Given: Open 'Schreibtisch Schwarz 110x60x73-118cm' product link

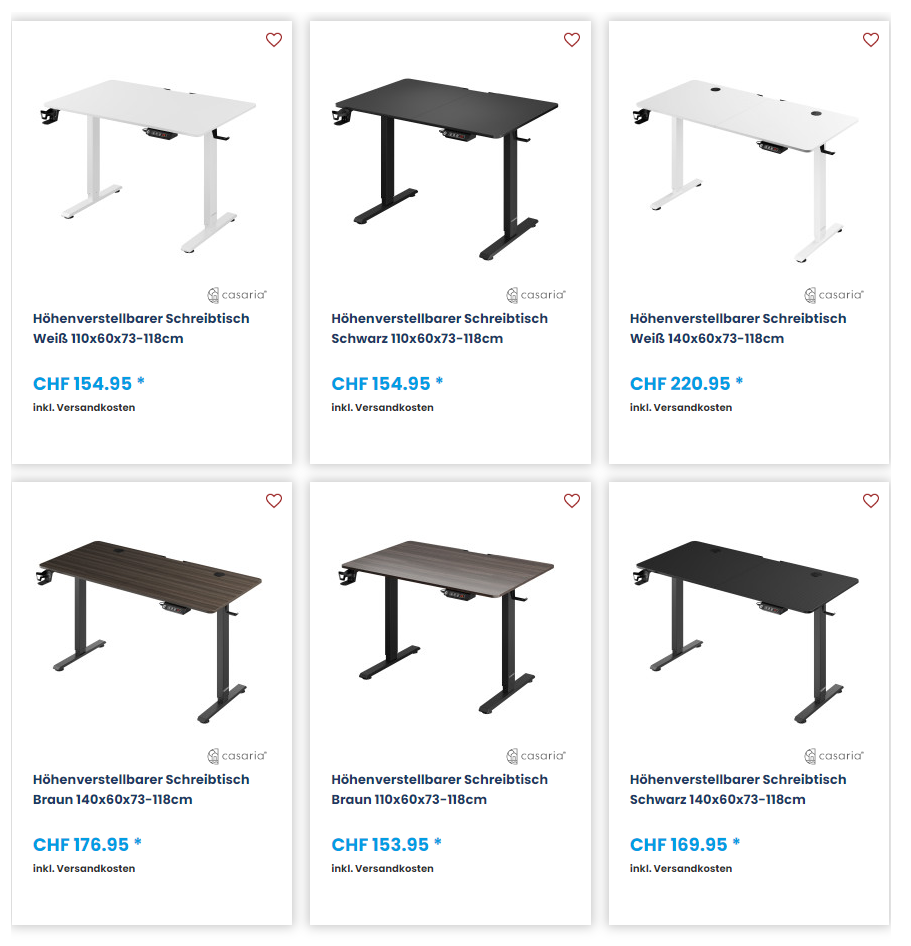Looking at the screenshot, I should [439, 328].
